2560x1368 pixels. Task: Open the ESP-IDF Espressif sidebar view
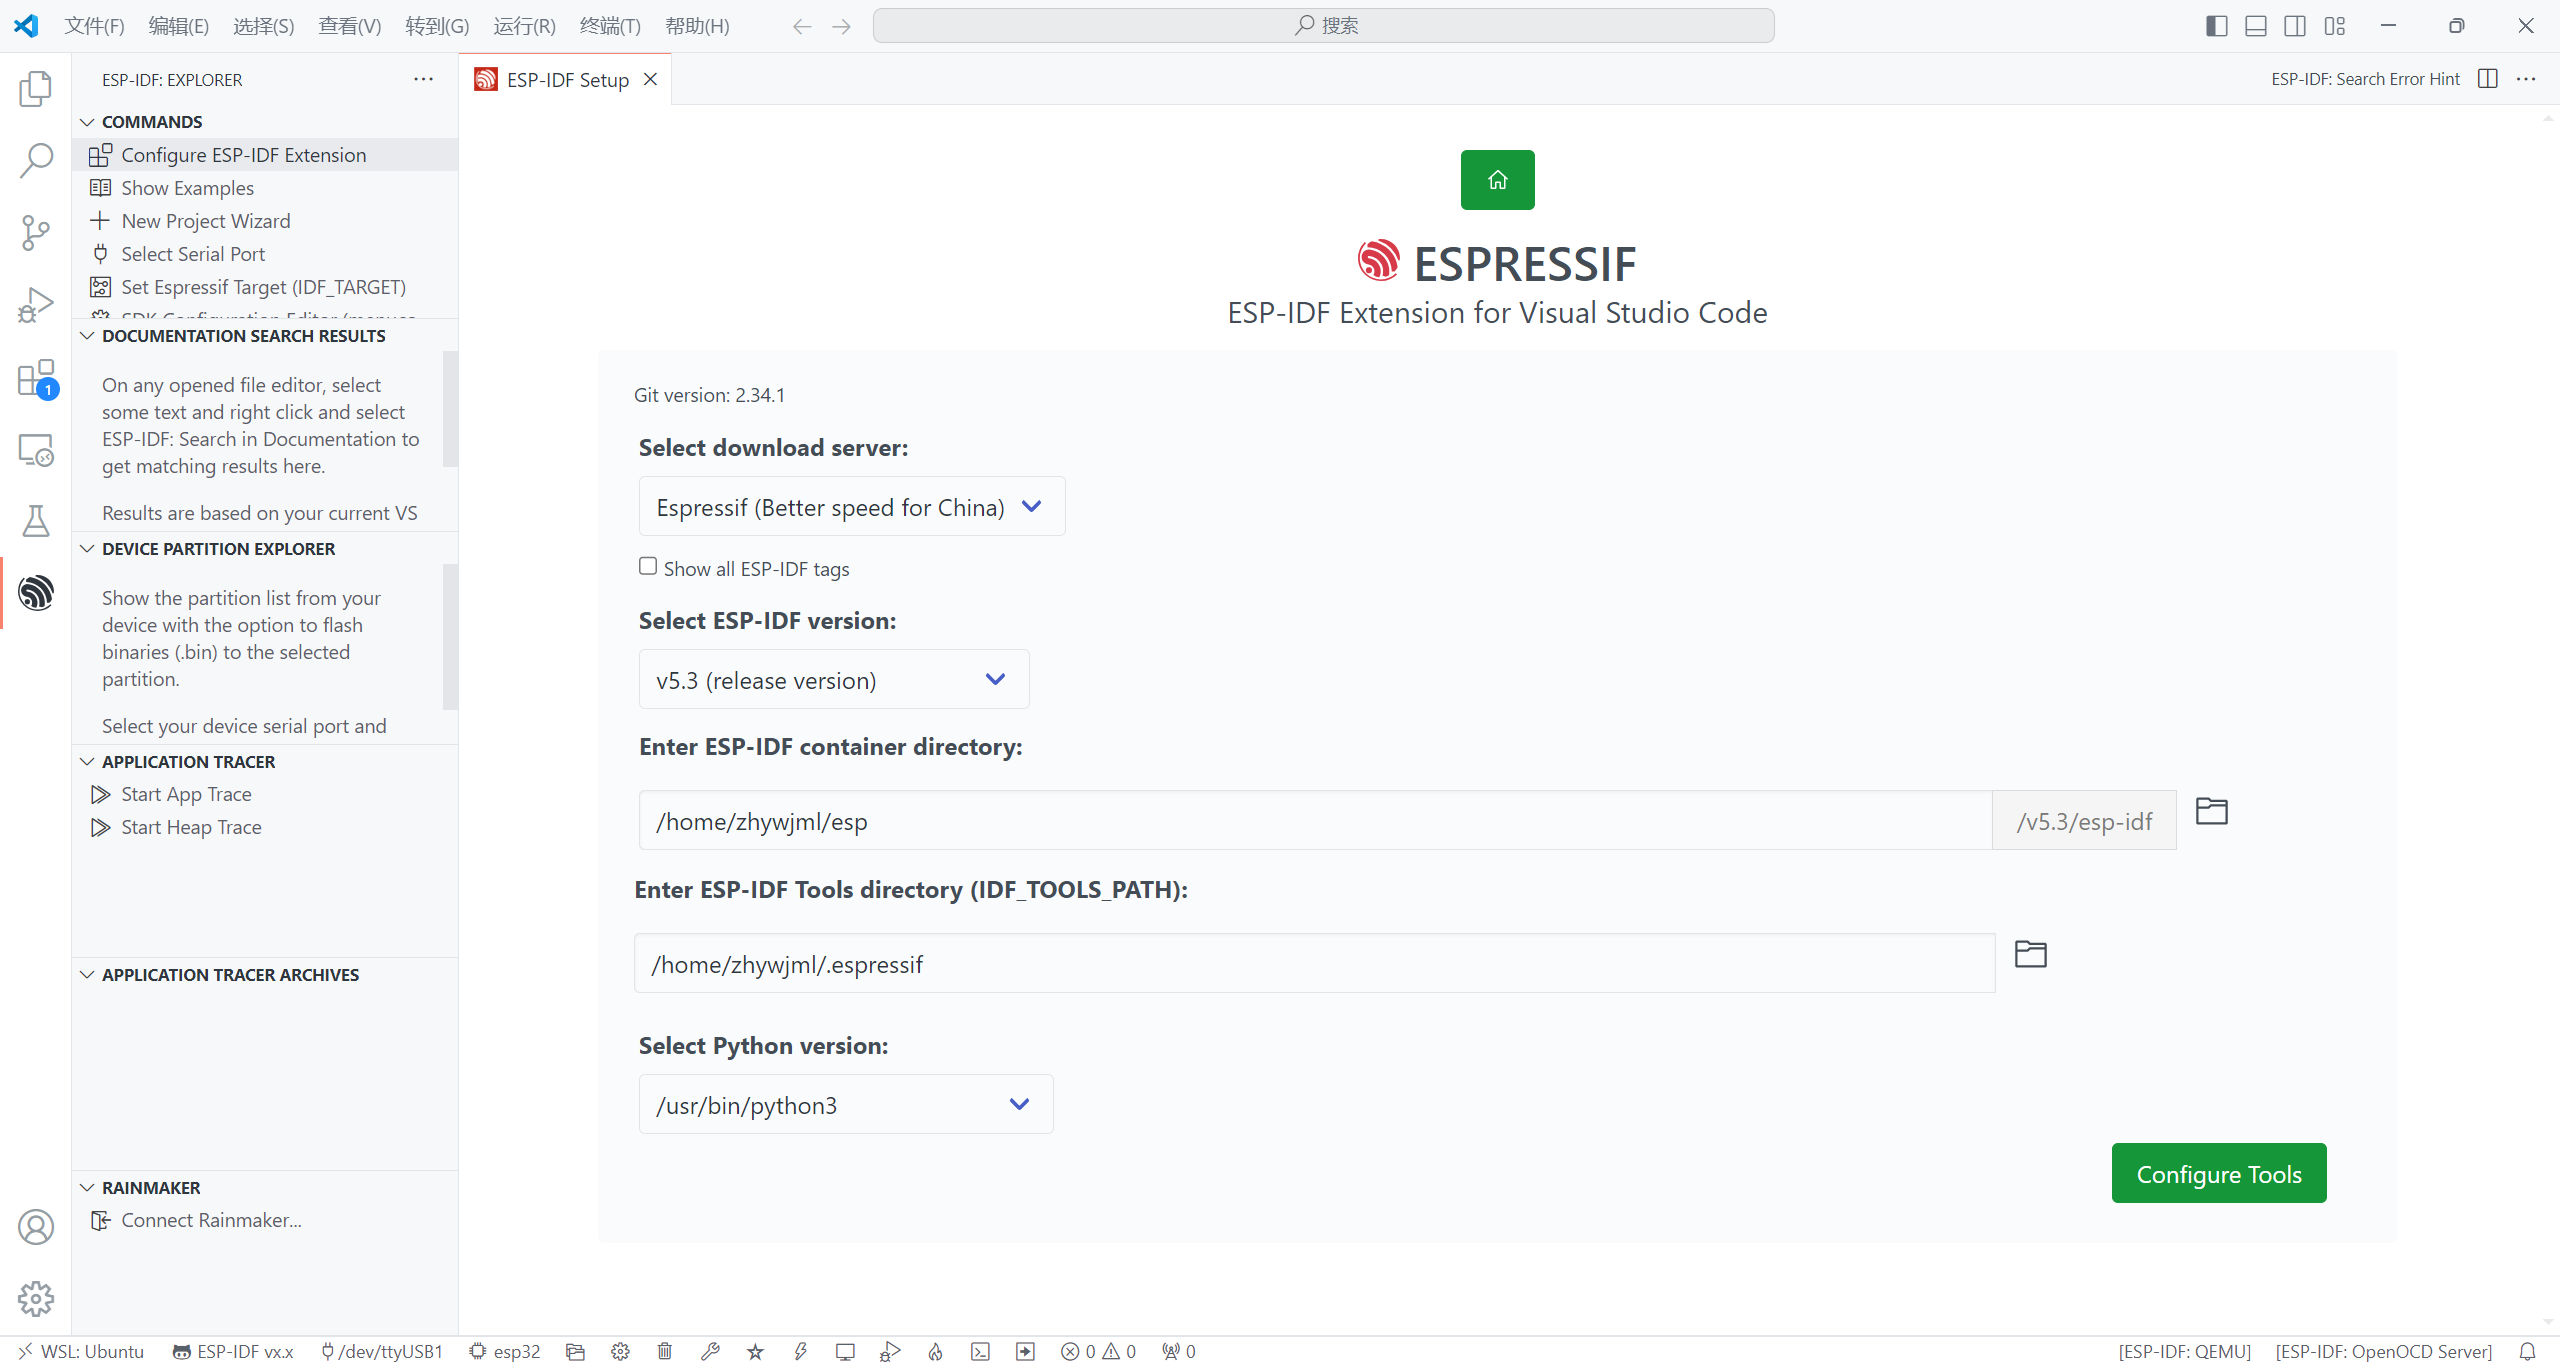coord(36,593)
